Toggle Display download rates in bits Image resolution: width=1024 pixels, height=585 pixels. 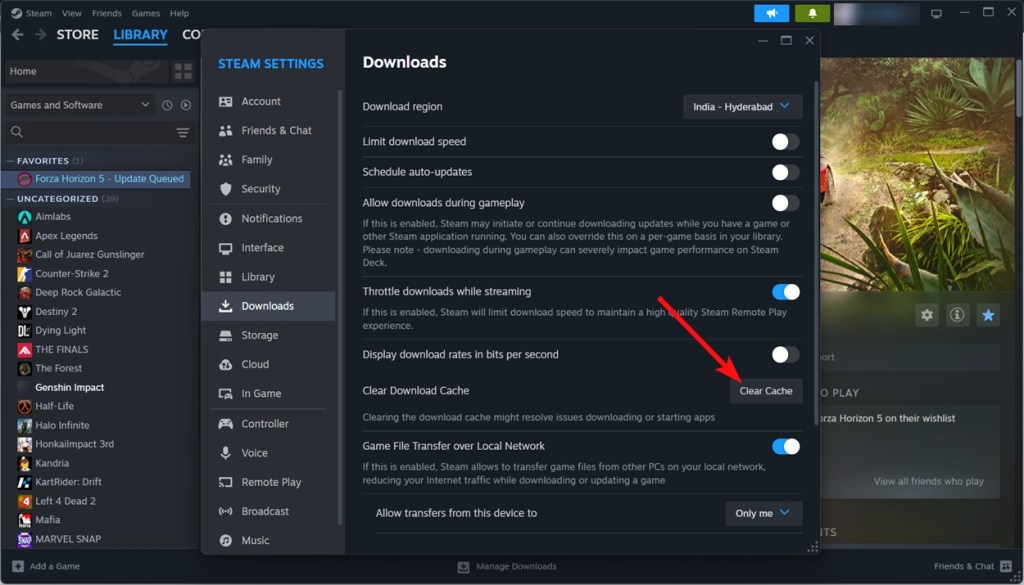tap(785, 355)
